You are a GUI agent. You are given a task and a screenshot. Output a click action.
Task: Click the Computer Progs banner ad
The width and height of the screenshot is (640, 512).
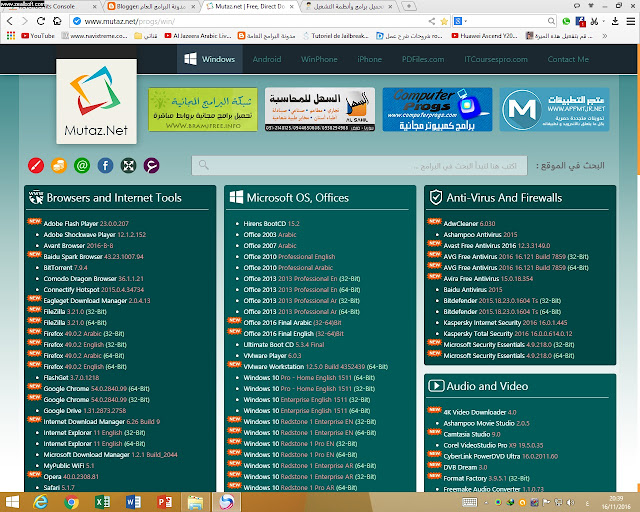click(x=437, y=109)
